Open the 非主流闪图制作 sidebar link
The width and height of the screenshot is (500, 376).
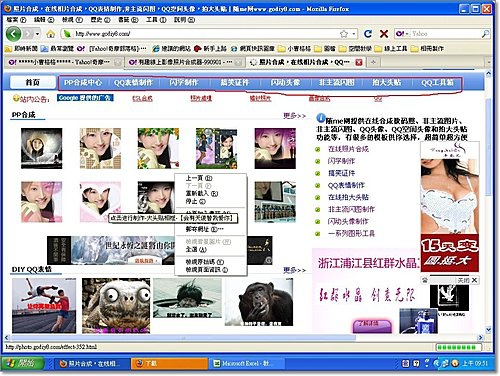click(351, 209)
